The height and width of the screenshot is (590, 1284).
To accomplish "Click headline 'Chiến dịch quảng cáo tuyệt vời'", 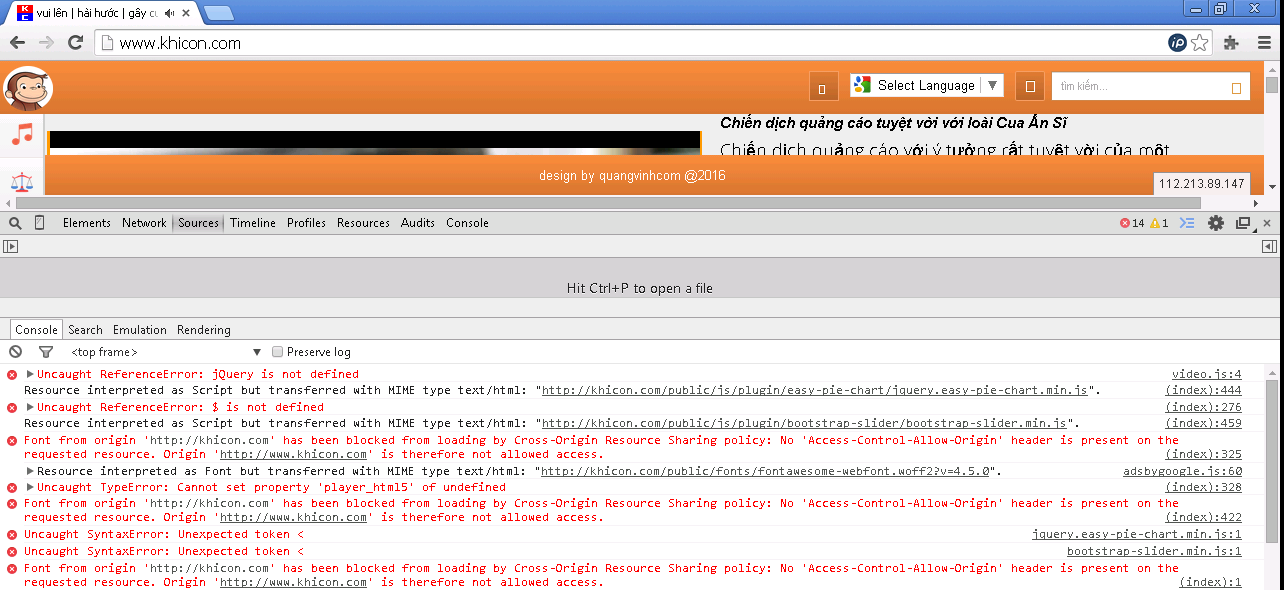I will 895,123.
